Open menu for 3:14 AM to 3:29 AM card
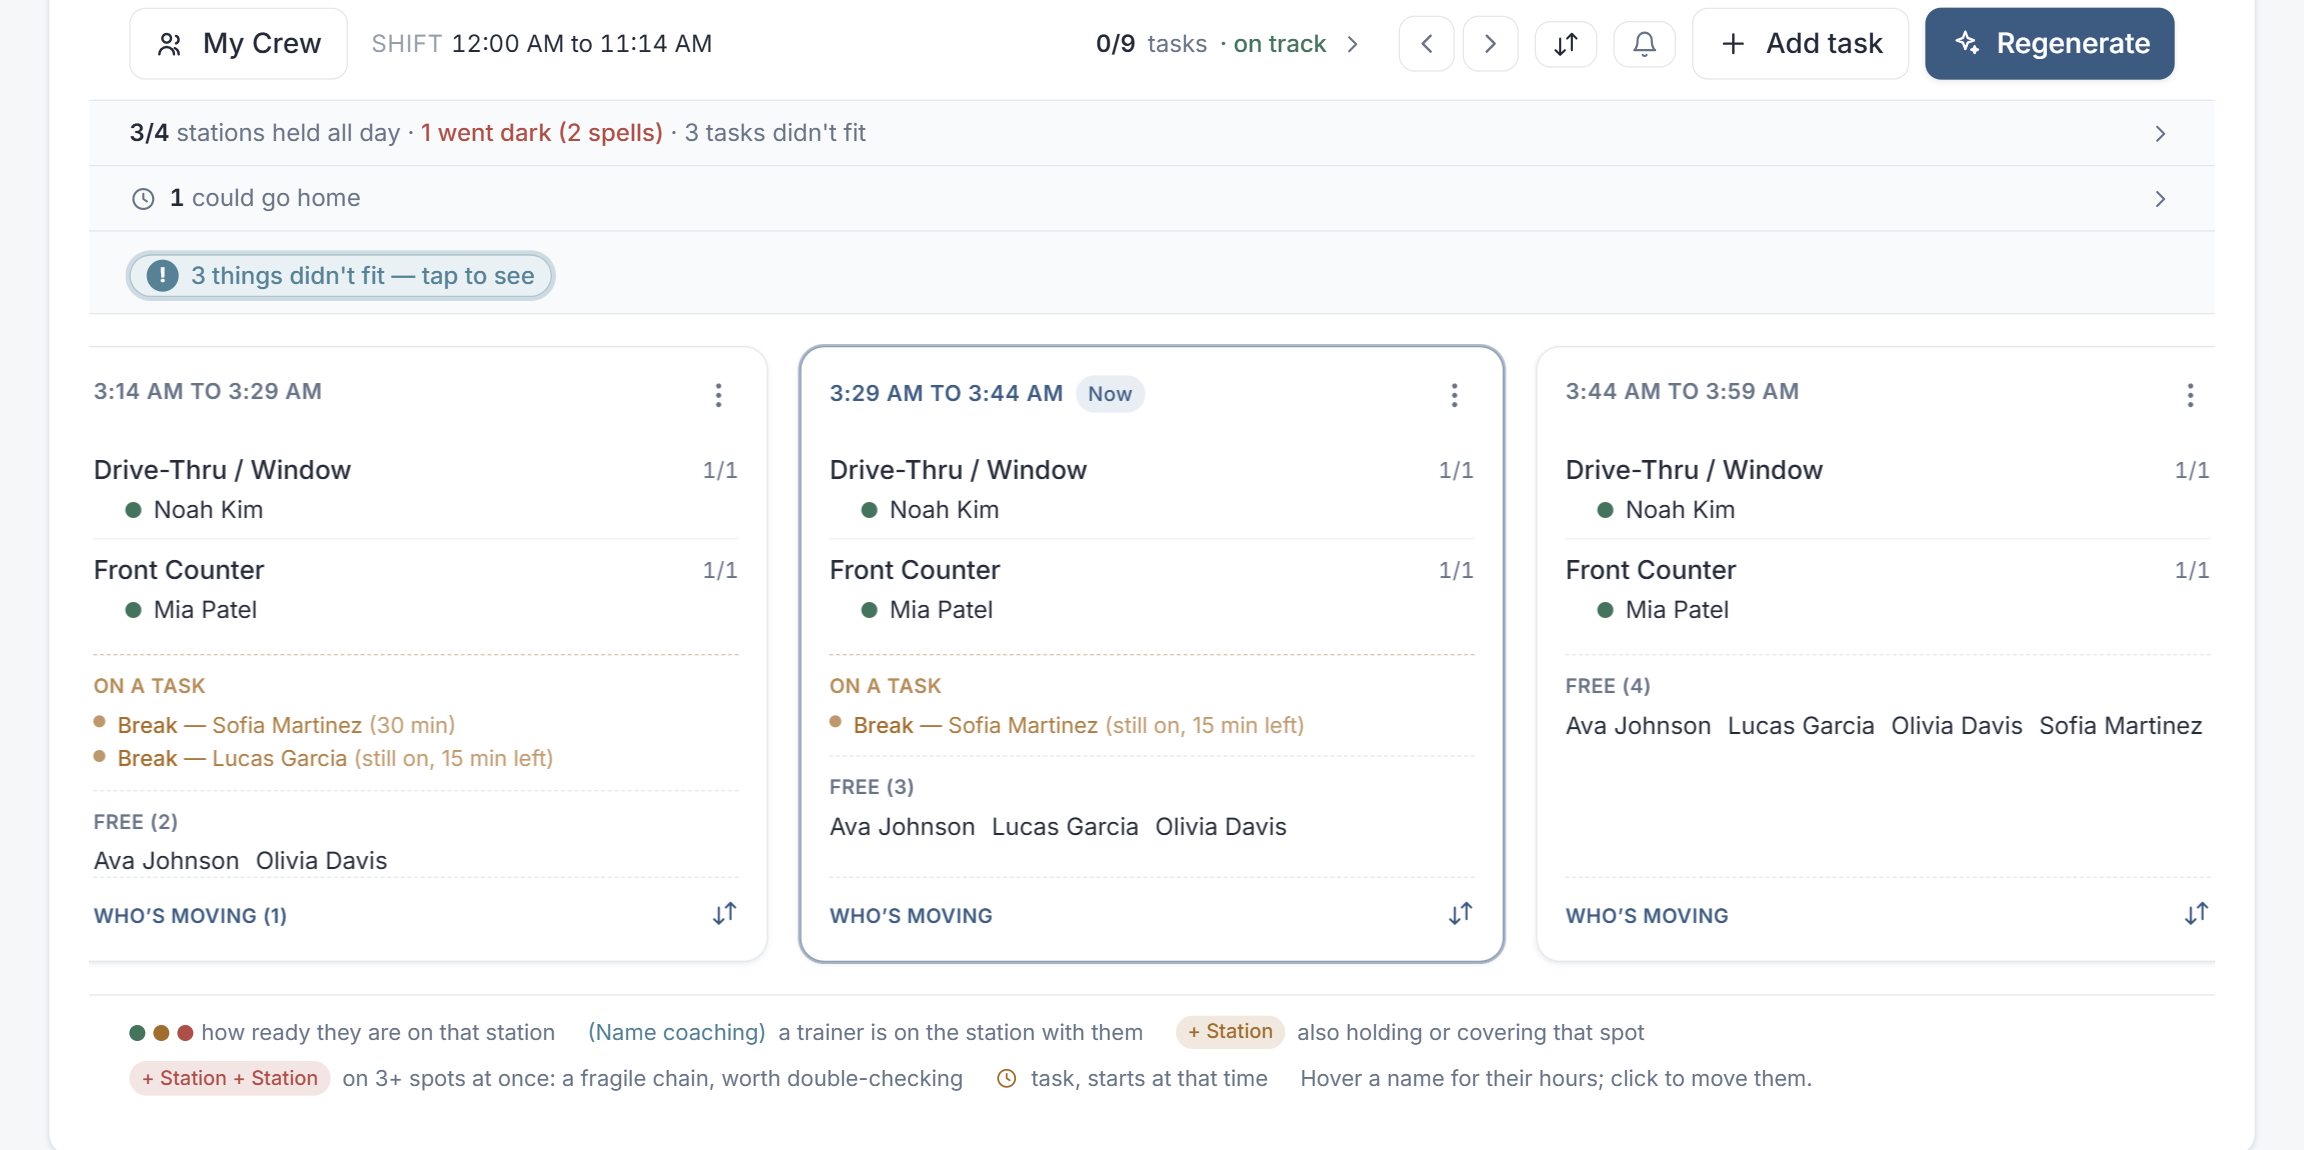The width and height of the screenshot is (2304, 1150). 718,395
